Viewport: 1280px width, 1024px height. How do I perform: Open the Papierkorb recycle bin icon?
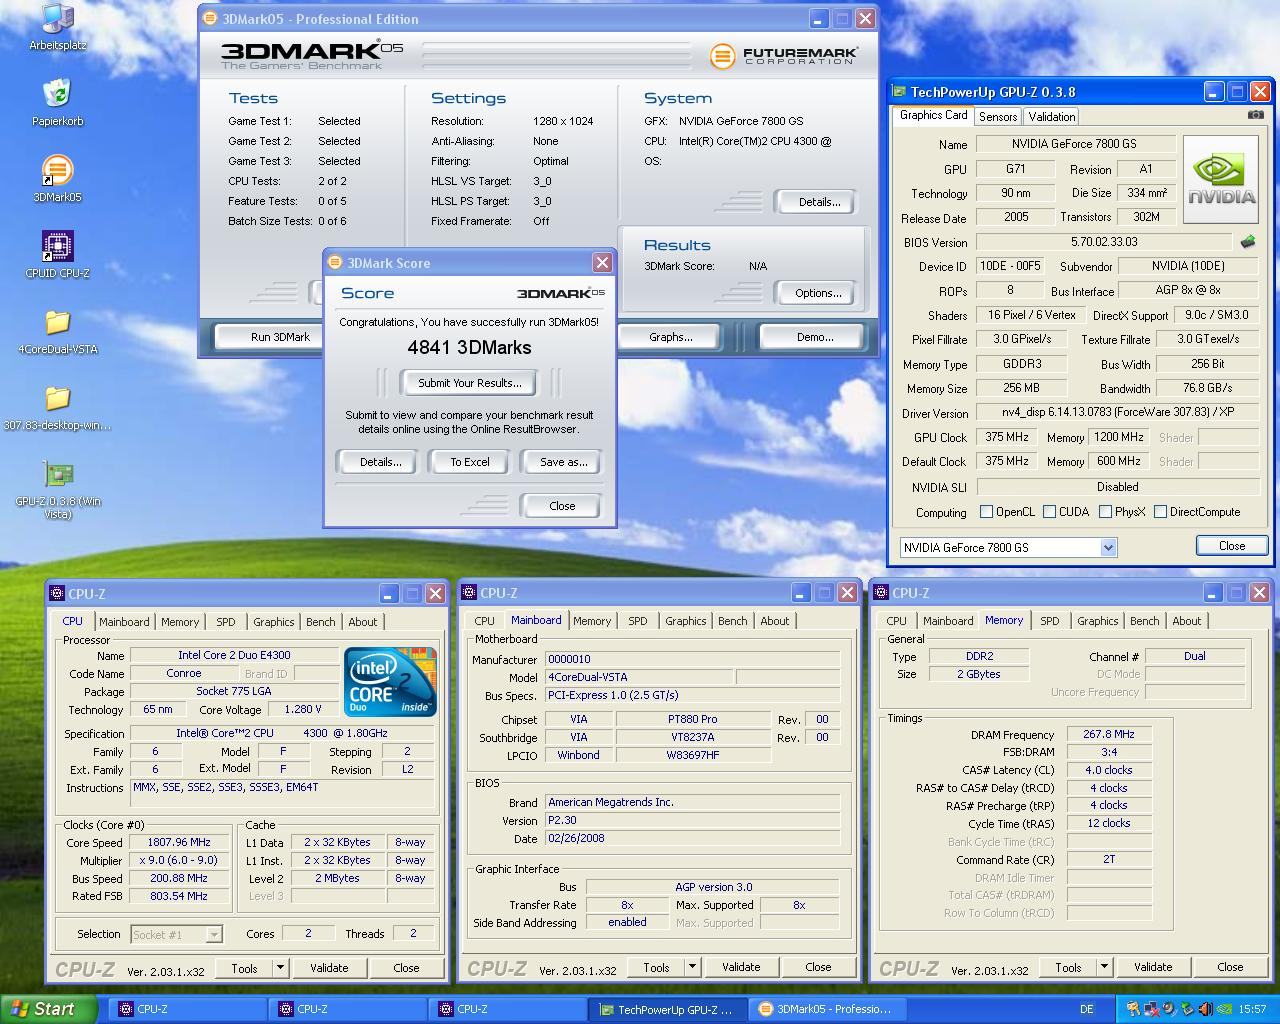58,95
